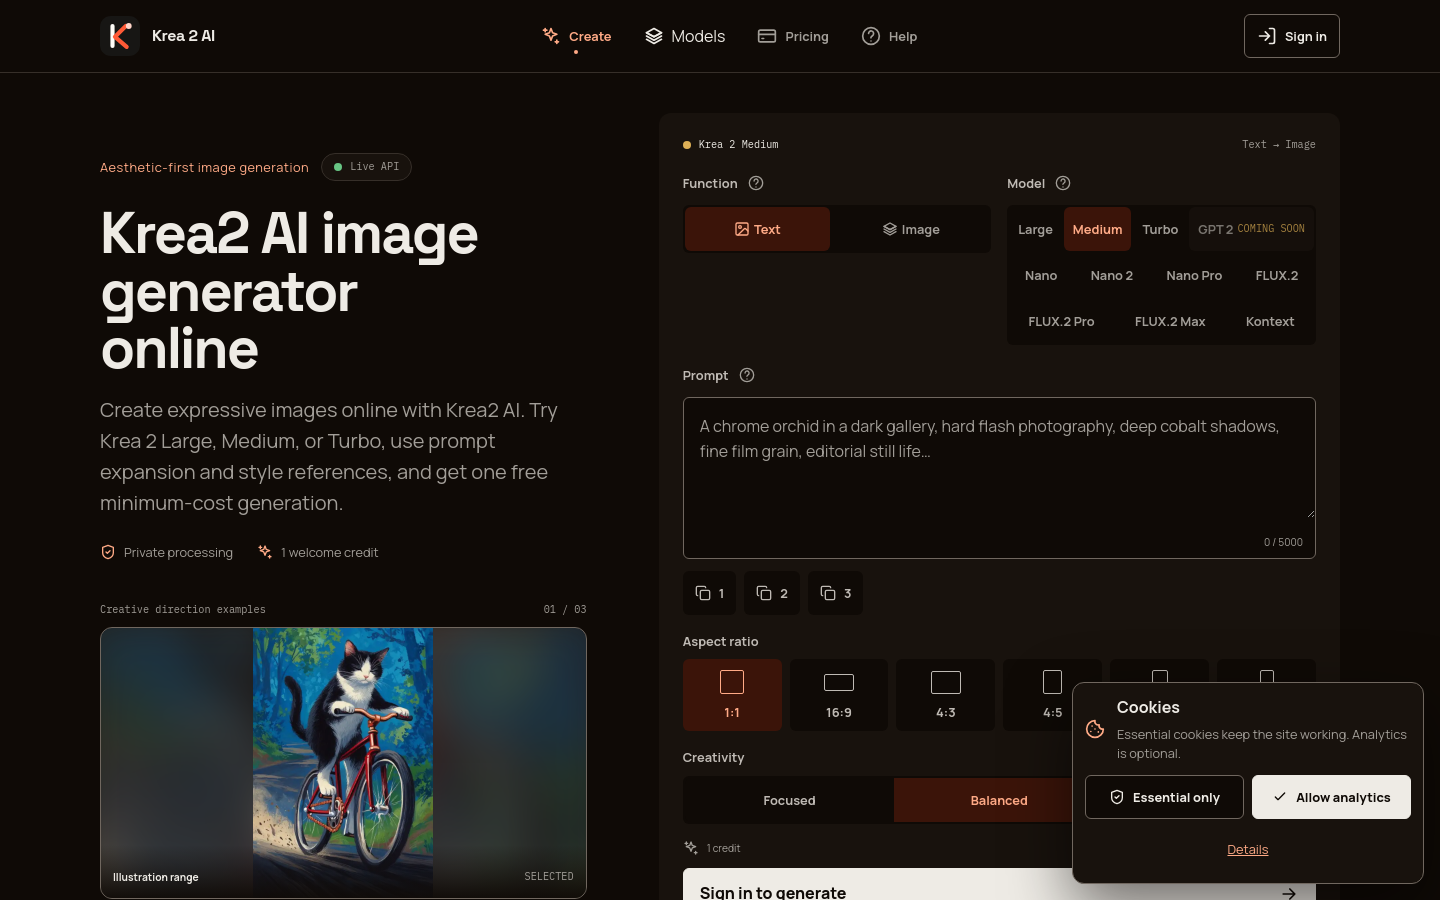Click 'Aesthetic-first image generation' text

click(204, 167)
